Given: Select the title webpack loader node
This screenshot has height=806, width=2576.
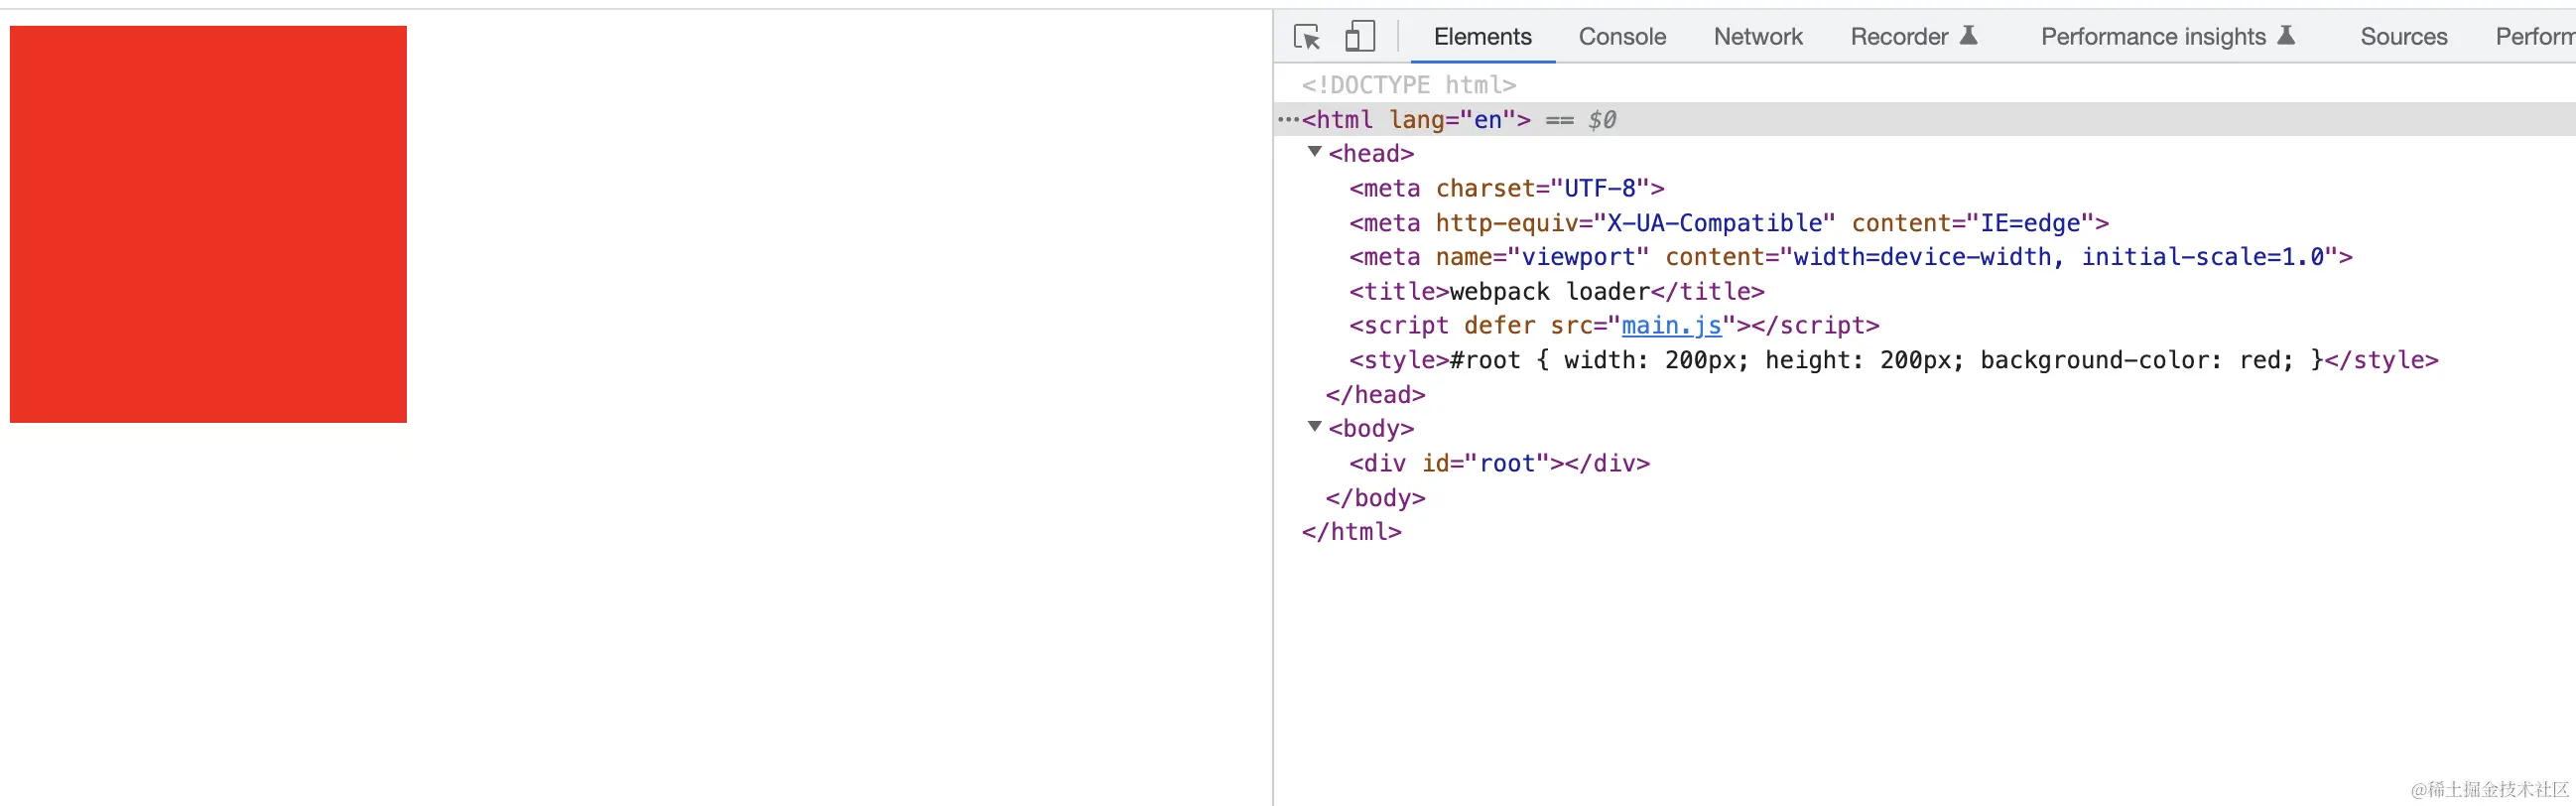Looking at the screenshot, I should (1556, 292).
